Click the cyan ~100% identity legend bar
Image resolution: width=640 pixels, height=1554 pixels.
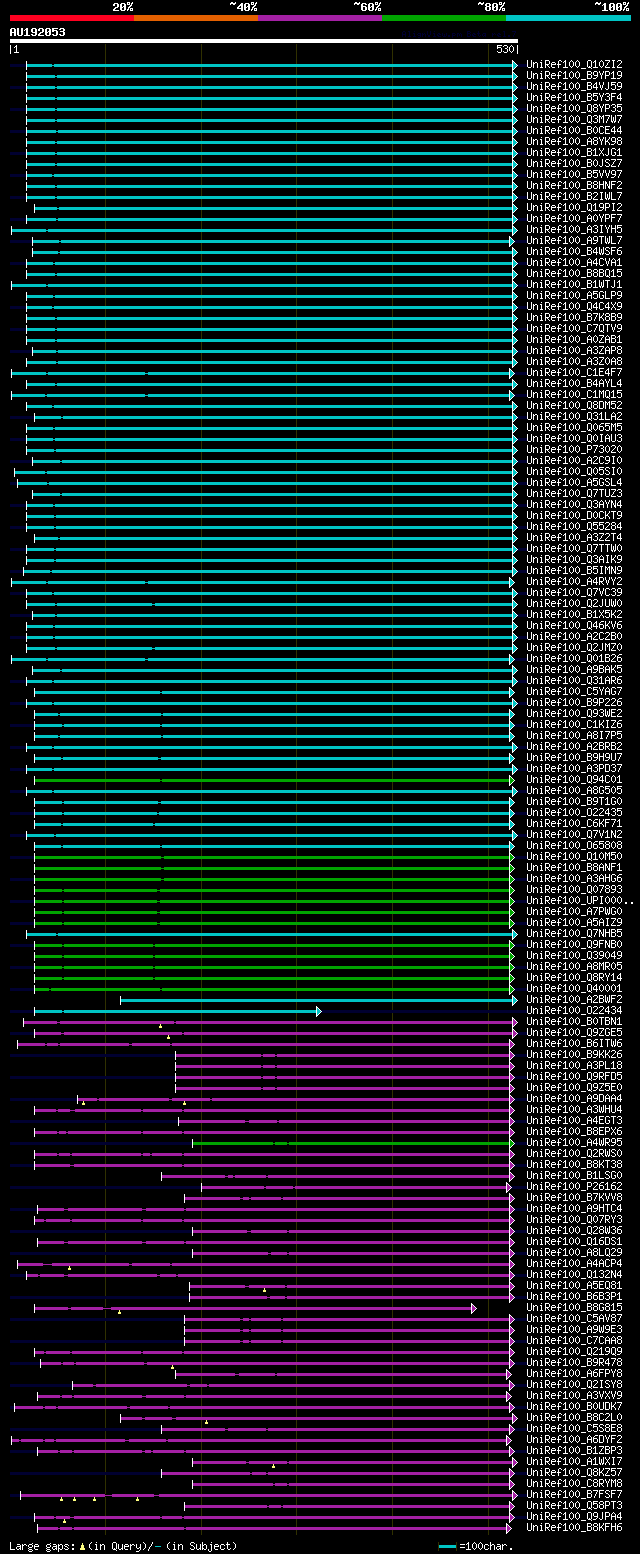coord(568,18)
